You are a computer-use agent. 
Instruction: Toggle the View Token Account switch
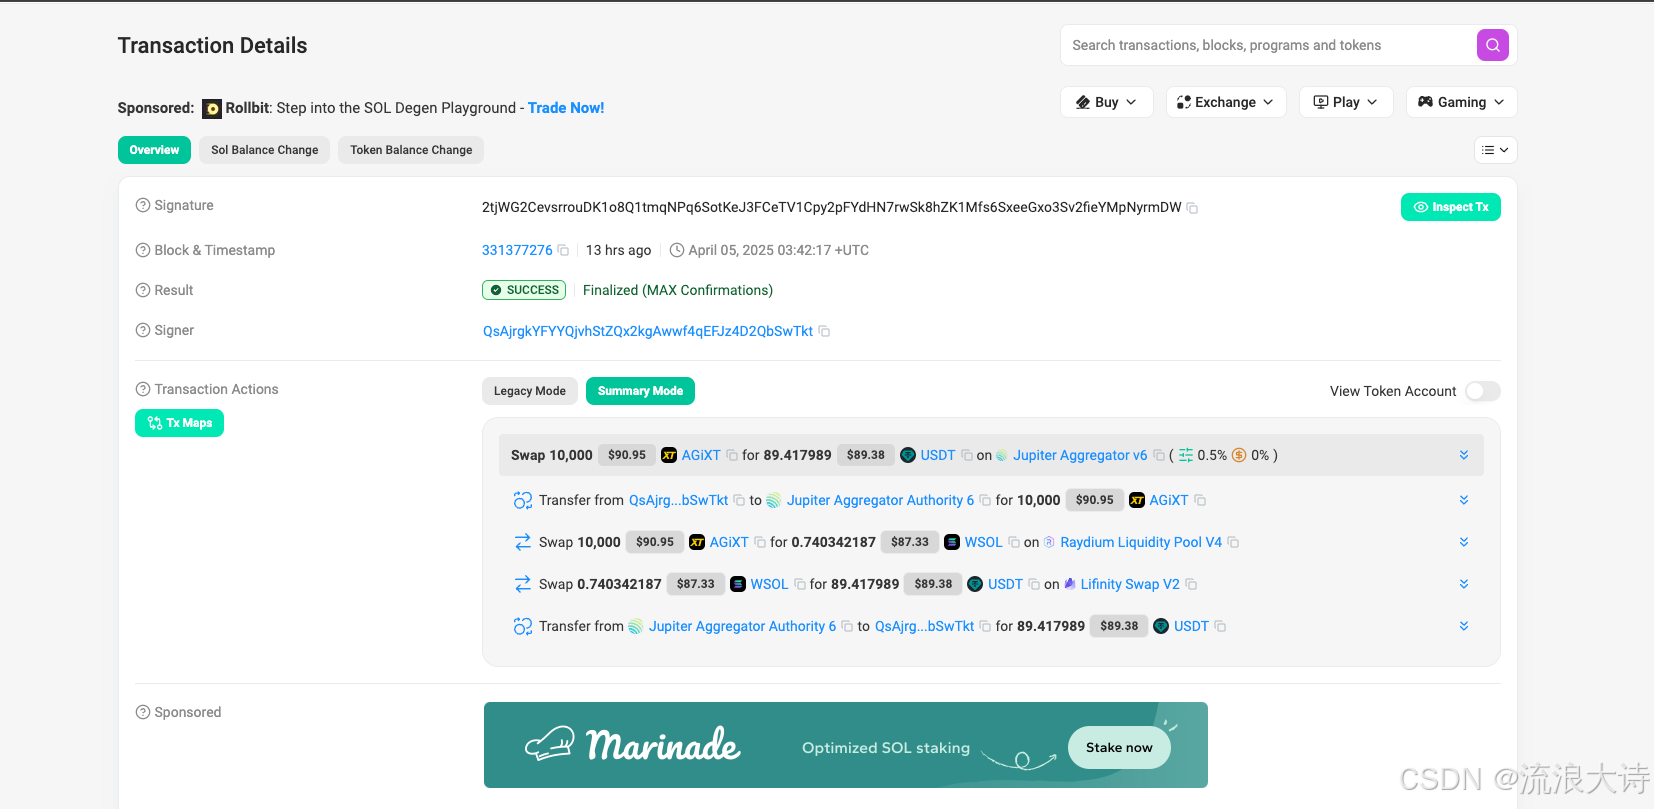point(1482,391)
